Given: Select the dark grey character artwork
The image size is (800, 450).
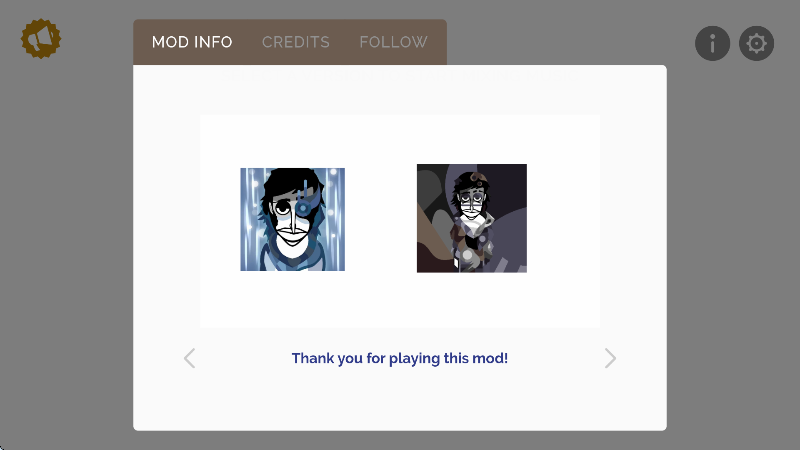Looking at the screenshot, I should point(472,218).
